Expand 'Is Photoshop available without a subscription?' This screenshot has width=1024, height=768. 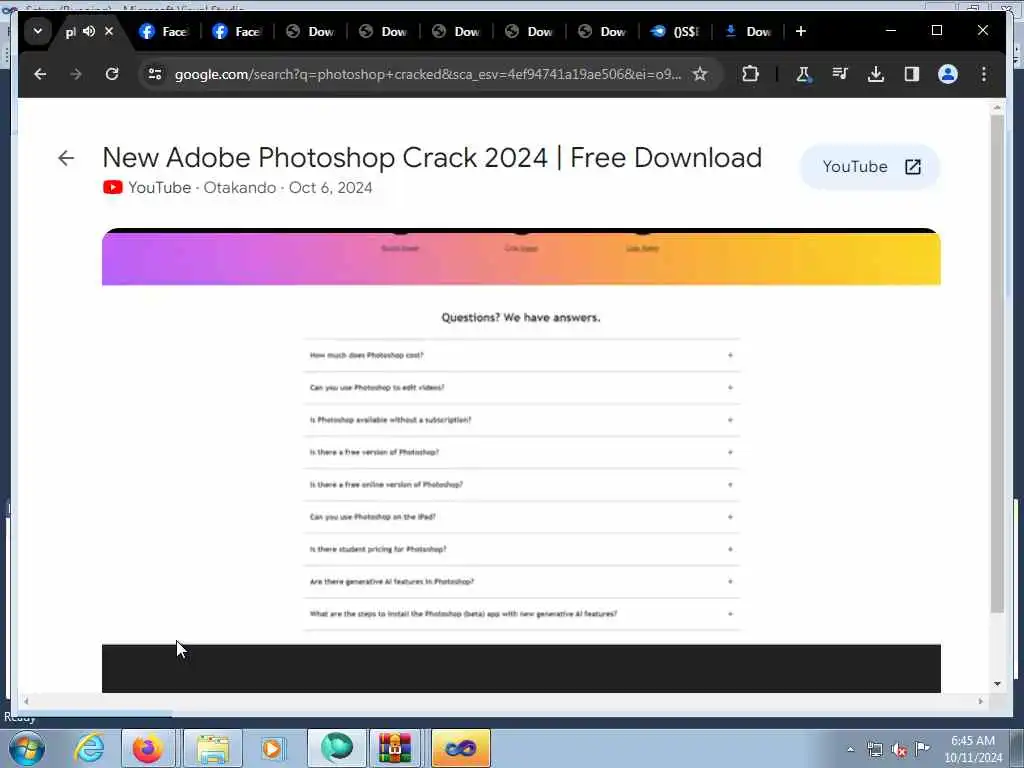[521, 420]
